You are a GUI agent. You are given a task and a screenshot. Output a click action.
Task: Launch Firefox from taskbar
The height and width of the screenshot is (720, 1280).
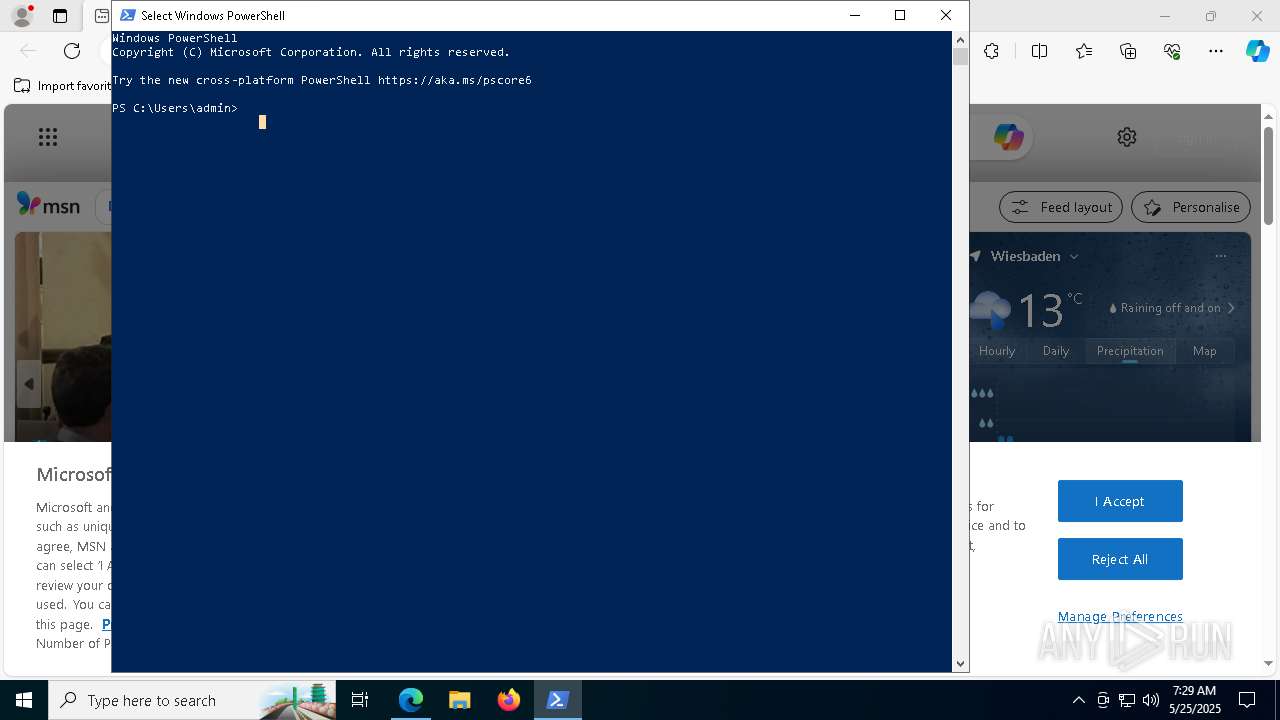point(509,700)
